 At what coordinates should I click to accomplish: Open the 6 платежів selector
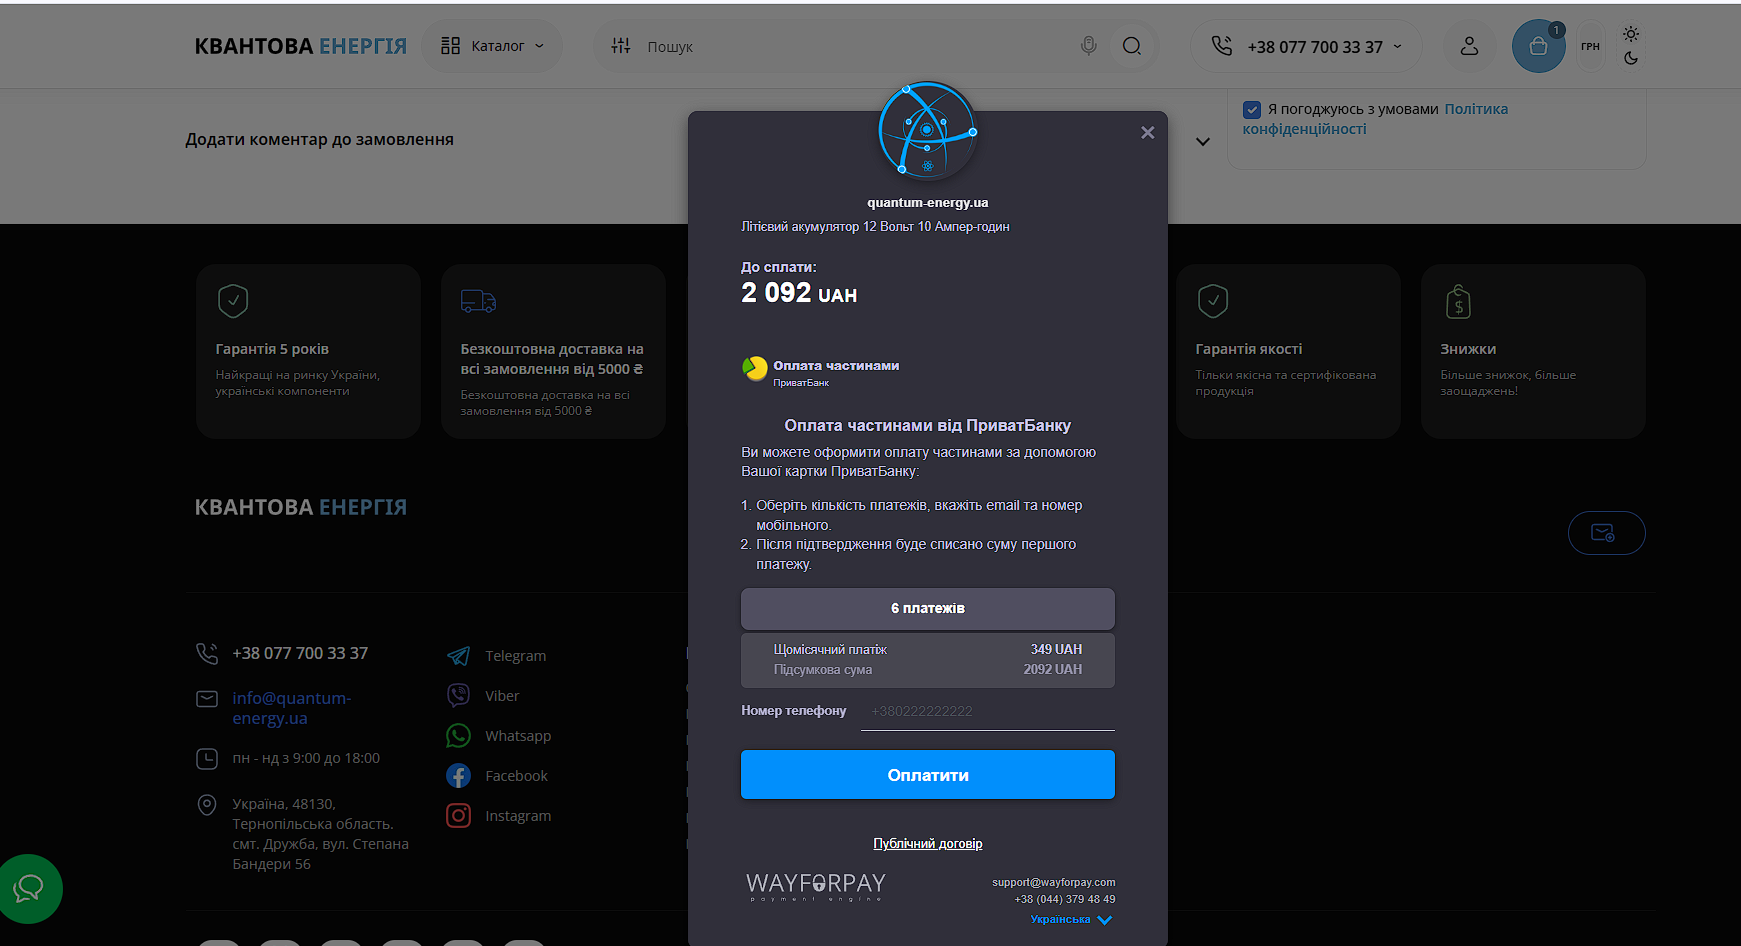pos(928,608)
